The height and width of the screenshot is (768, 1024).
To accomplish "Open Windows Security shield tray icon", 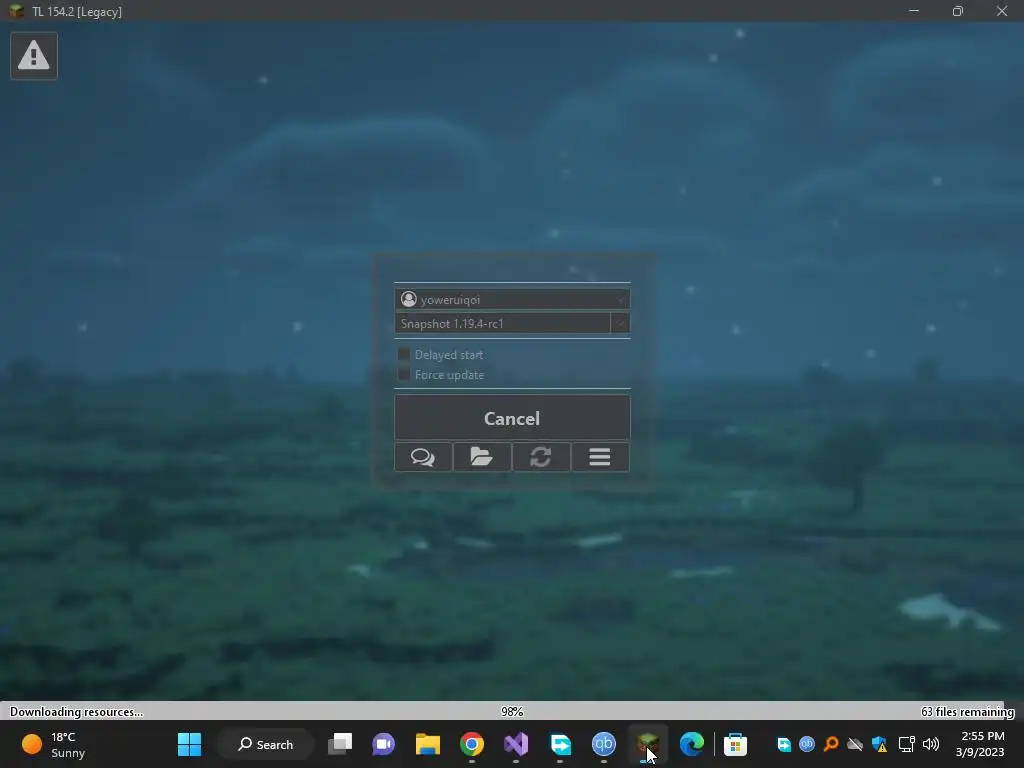I will click(879, 744).
